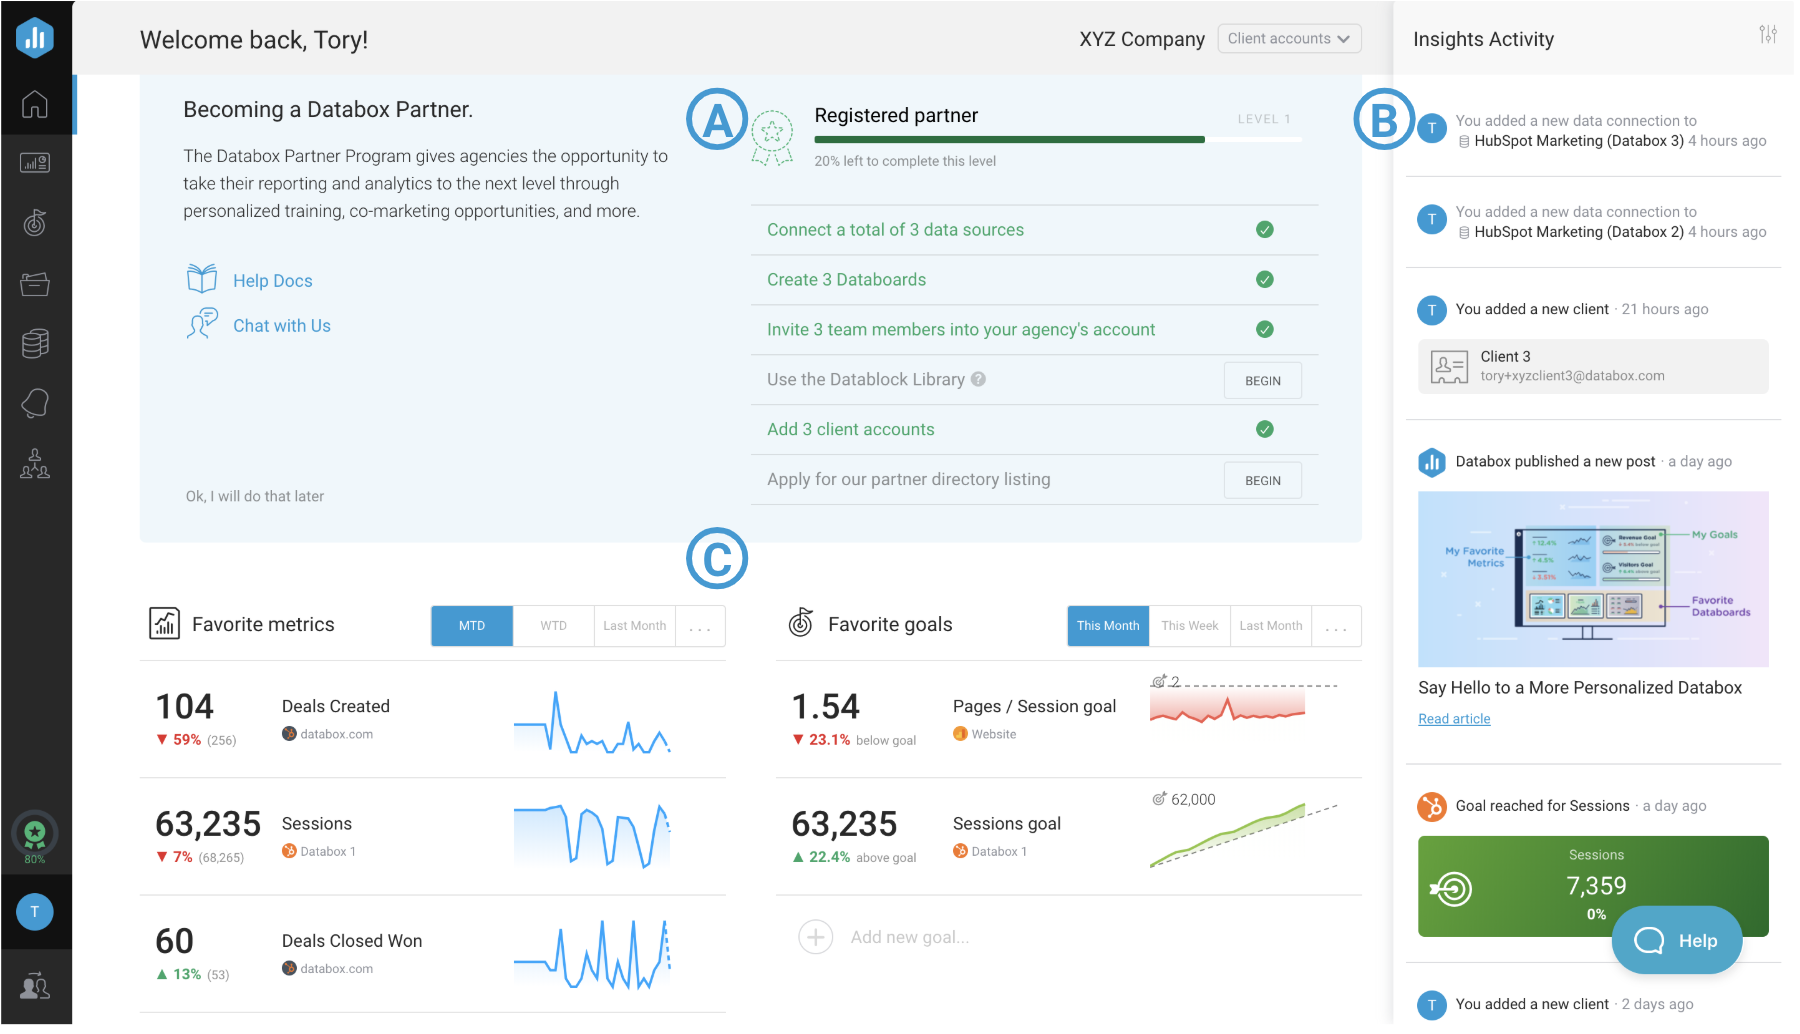The width and height of the screenshot is (1800, 1034).
Task: Click the Registered partner badge icon
Action: (x=772, y=138)
